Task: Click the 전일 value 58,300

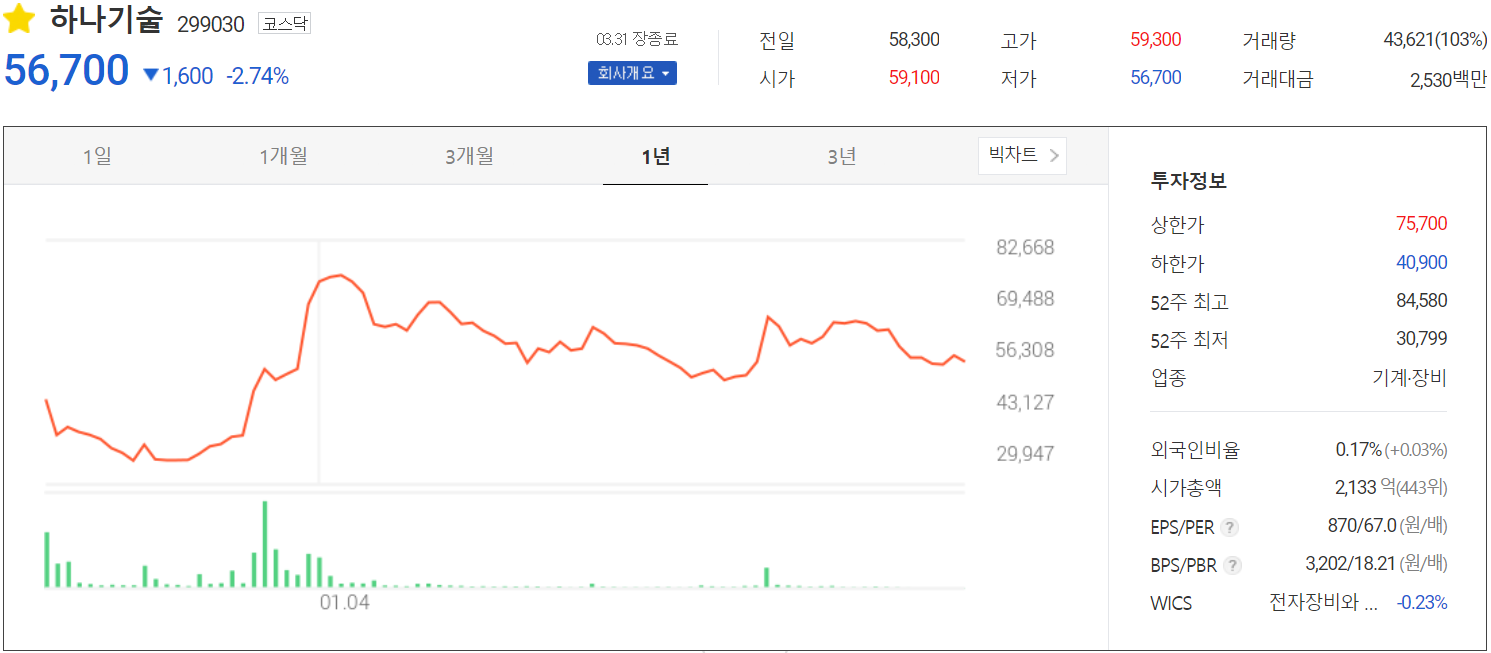Action: pyautogui.click(x=914, y=40)
